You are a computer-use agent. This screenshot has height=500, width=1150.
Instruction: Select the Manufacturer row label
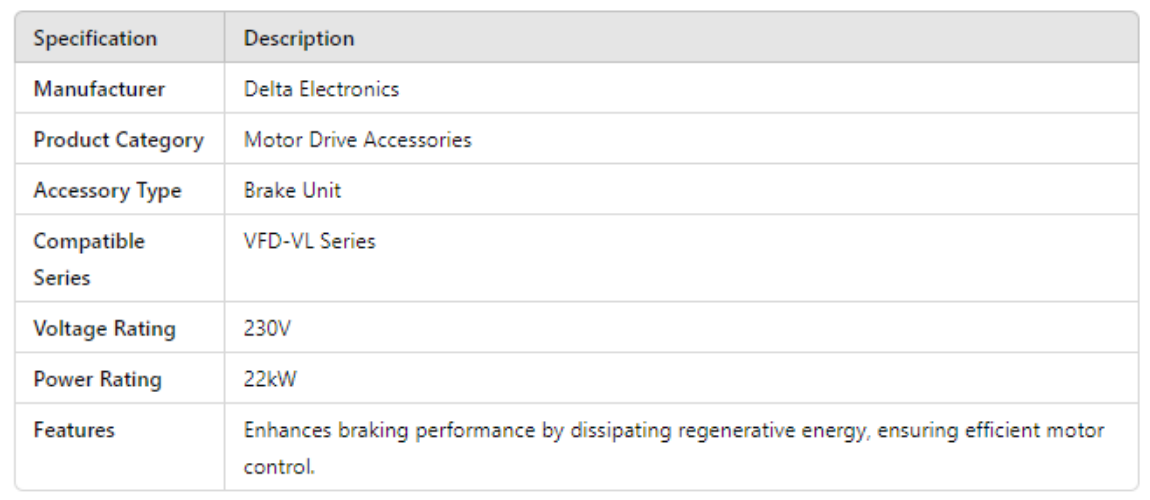coord(99,89)
